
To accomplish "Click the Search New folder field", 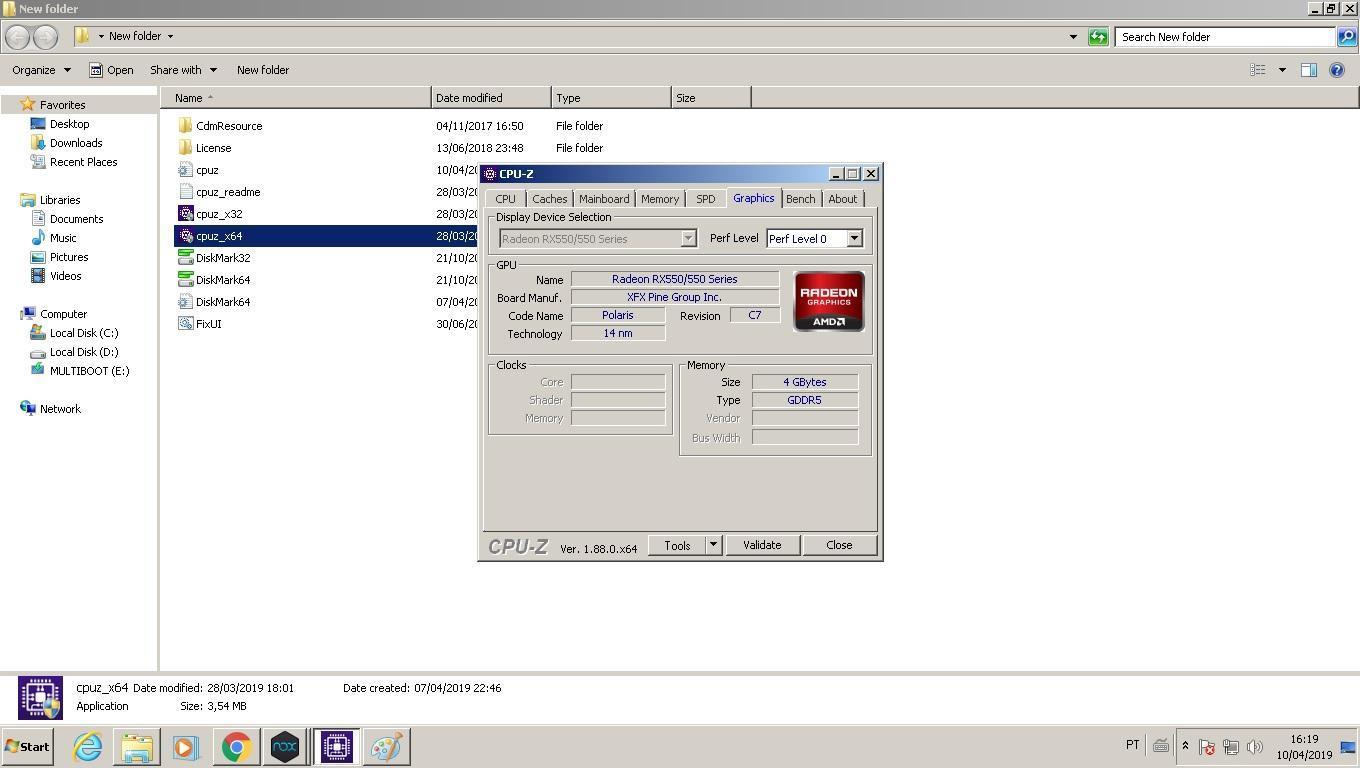I will point(1225,37).
